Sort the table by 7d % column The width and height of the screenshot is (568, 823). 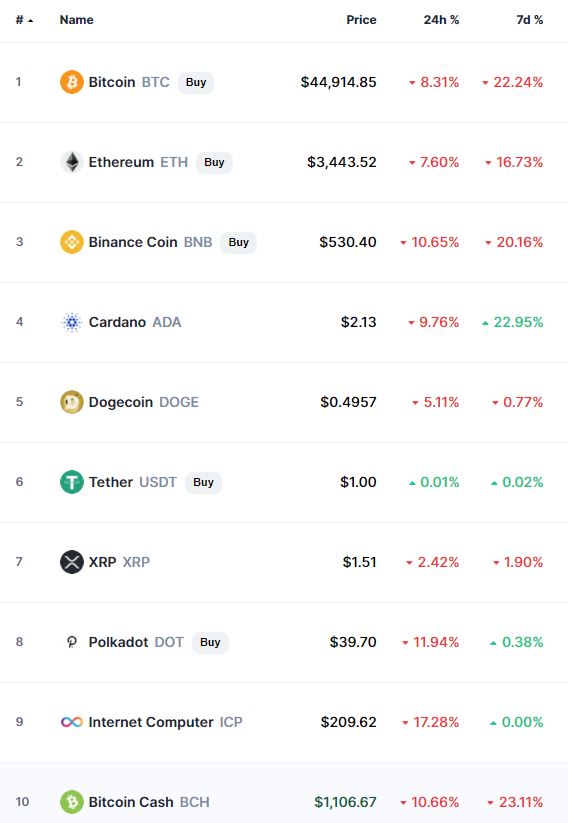[x=530, y=20]
